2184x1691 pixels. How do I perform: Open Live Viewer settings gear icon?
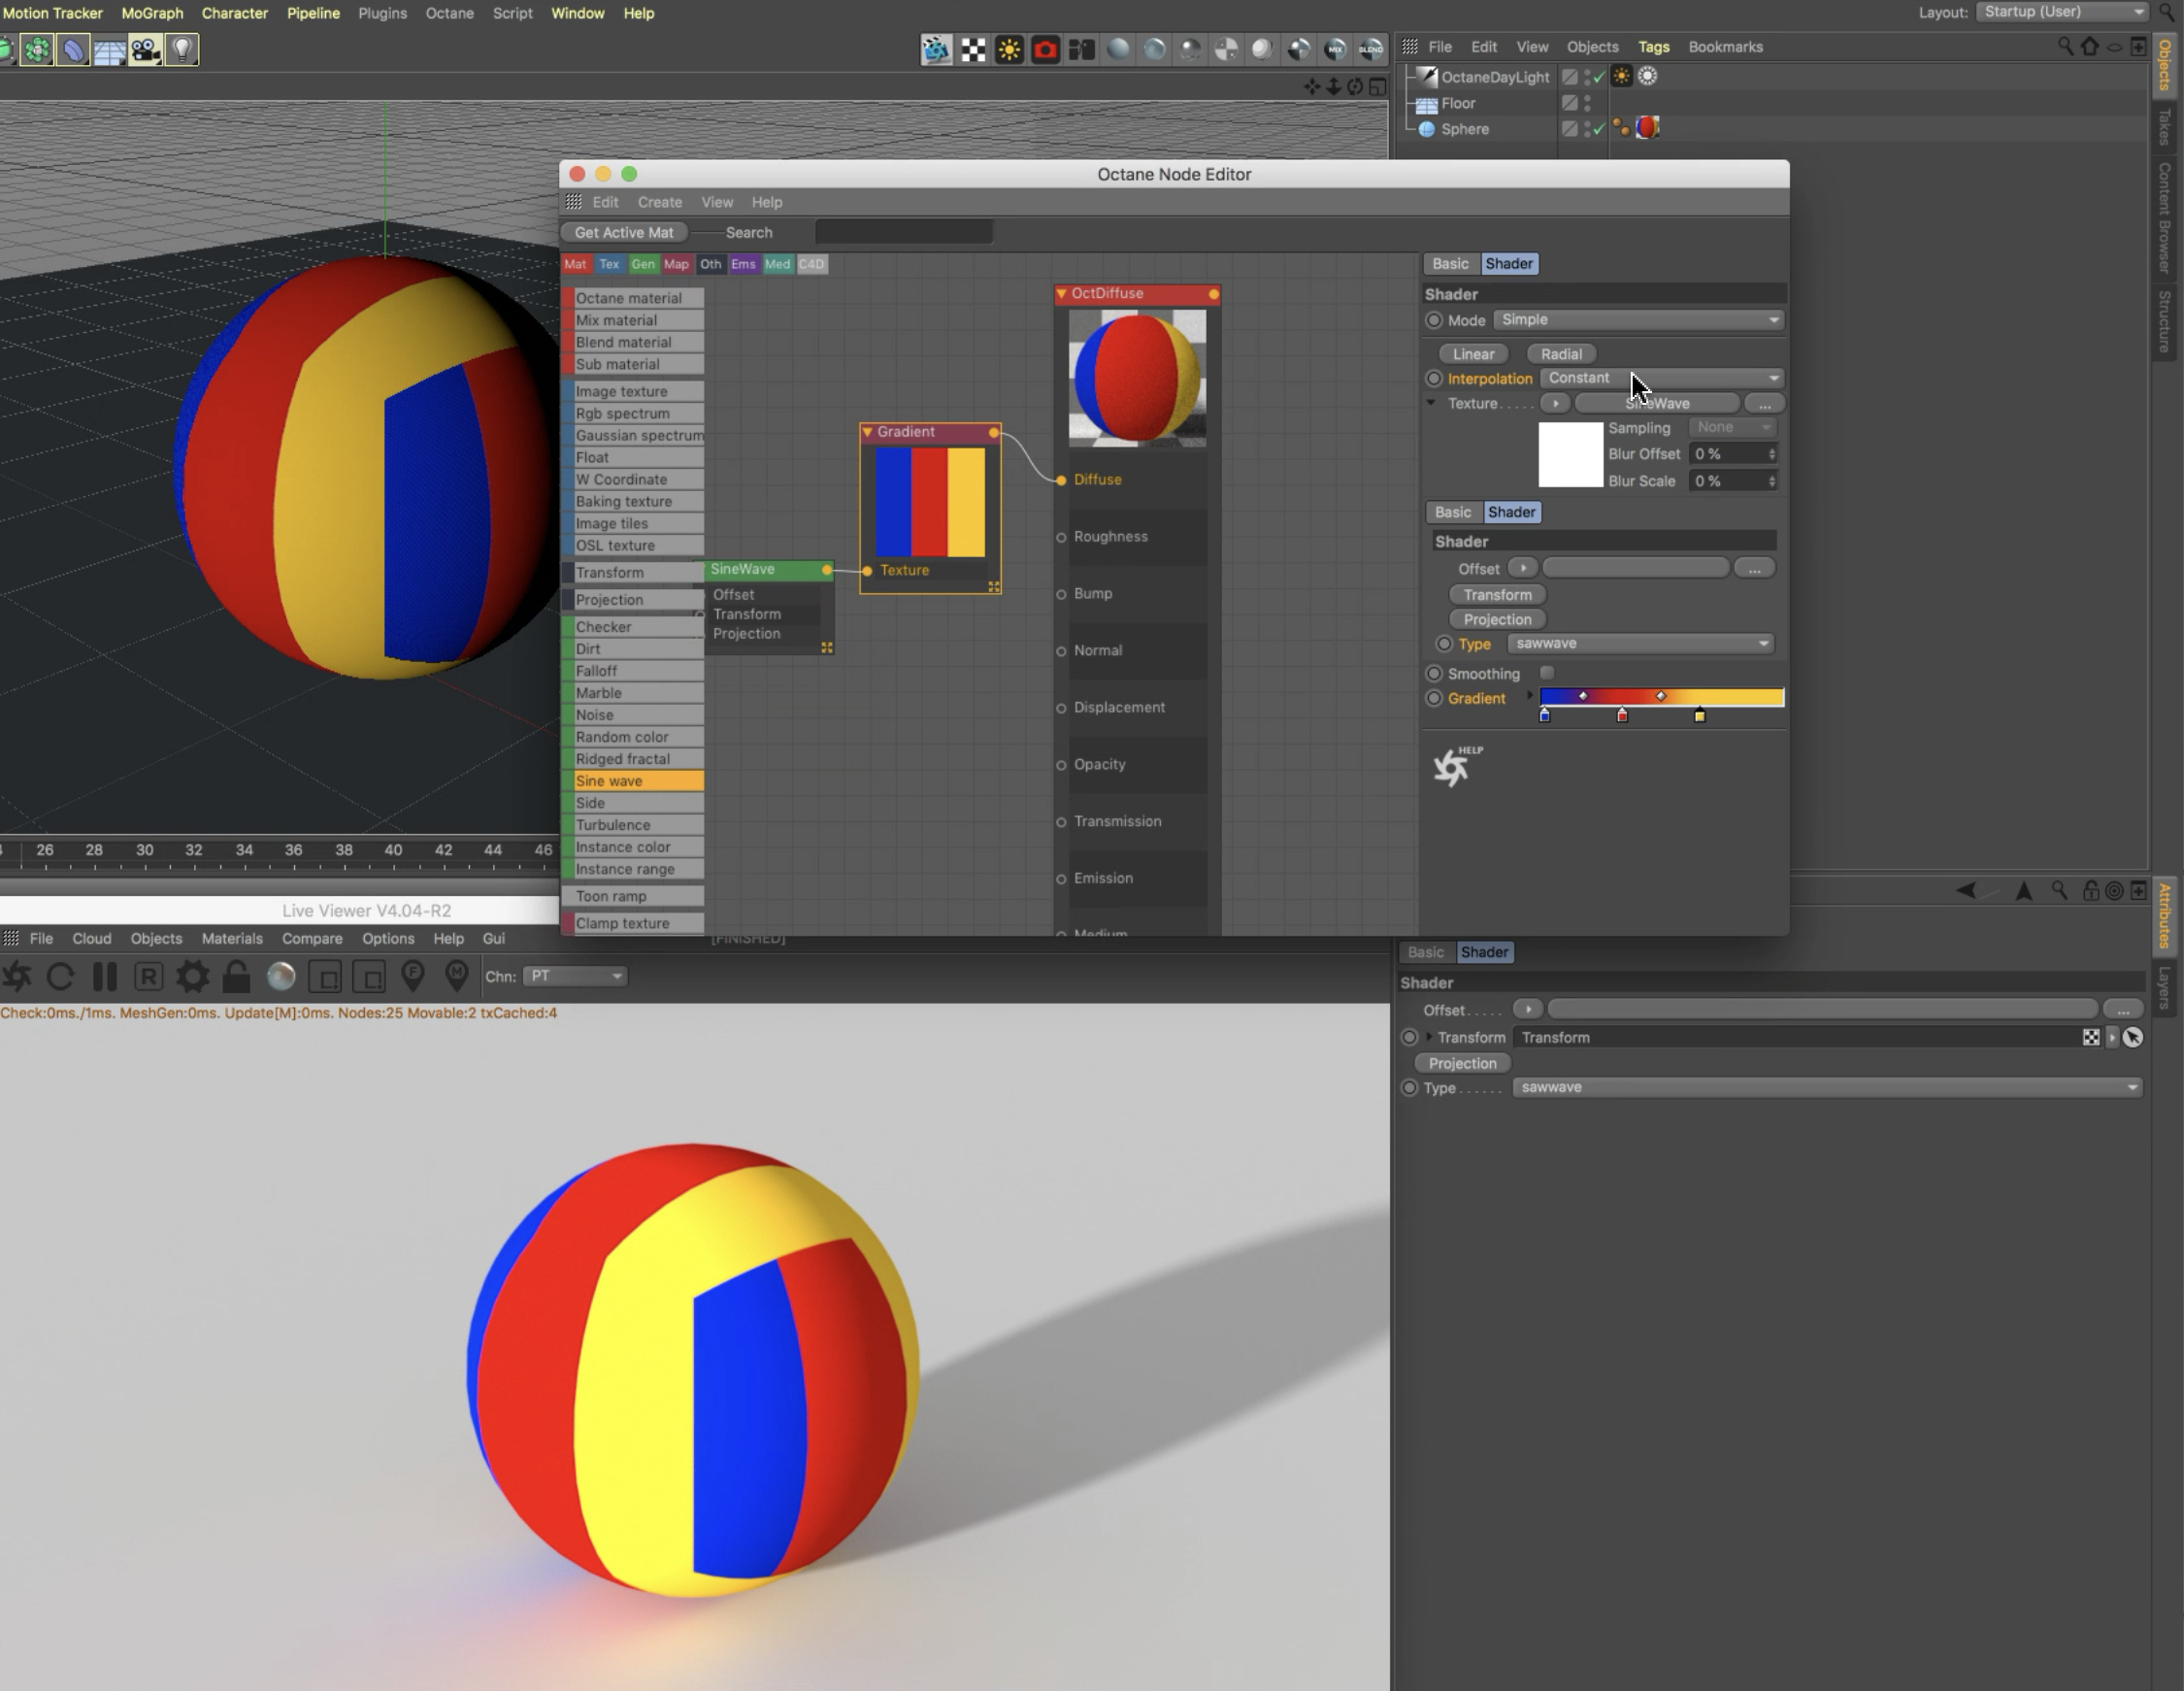tap(192, 976)
